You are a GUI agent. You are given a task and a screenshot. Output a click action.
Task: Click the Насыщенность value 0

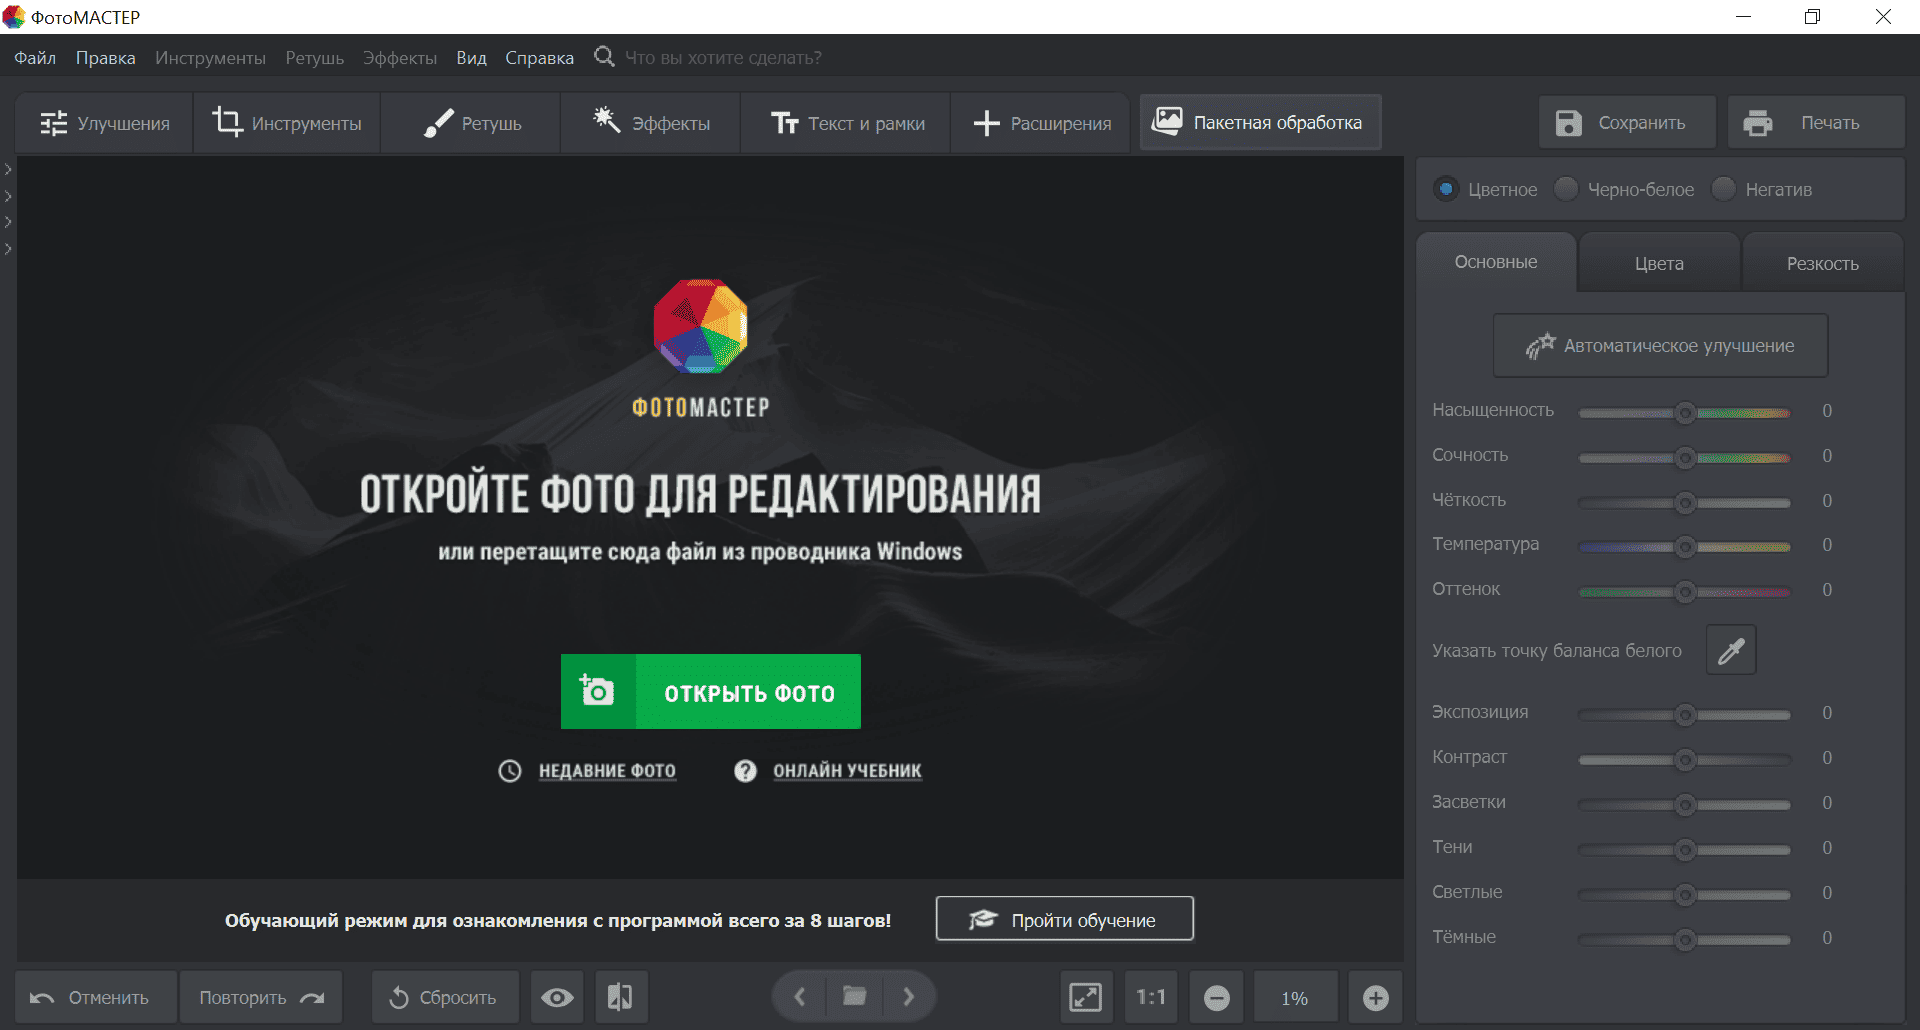tap(1827, 411)
